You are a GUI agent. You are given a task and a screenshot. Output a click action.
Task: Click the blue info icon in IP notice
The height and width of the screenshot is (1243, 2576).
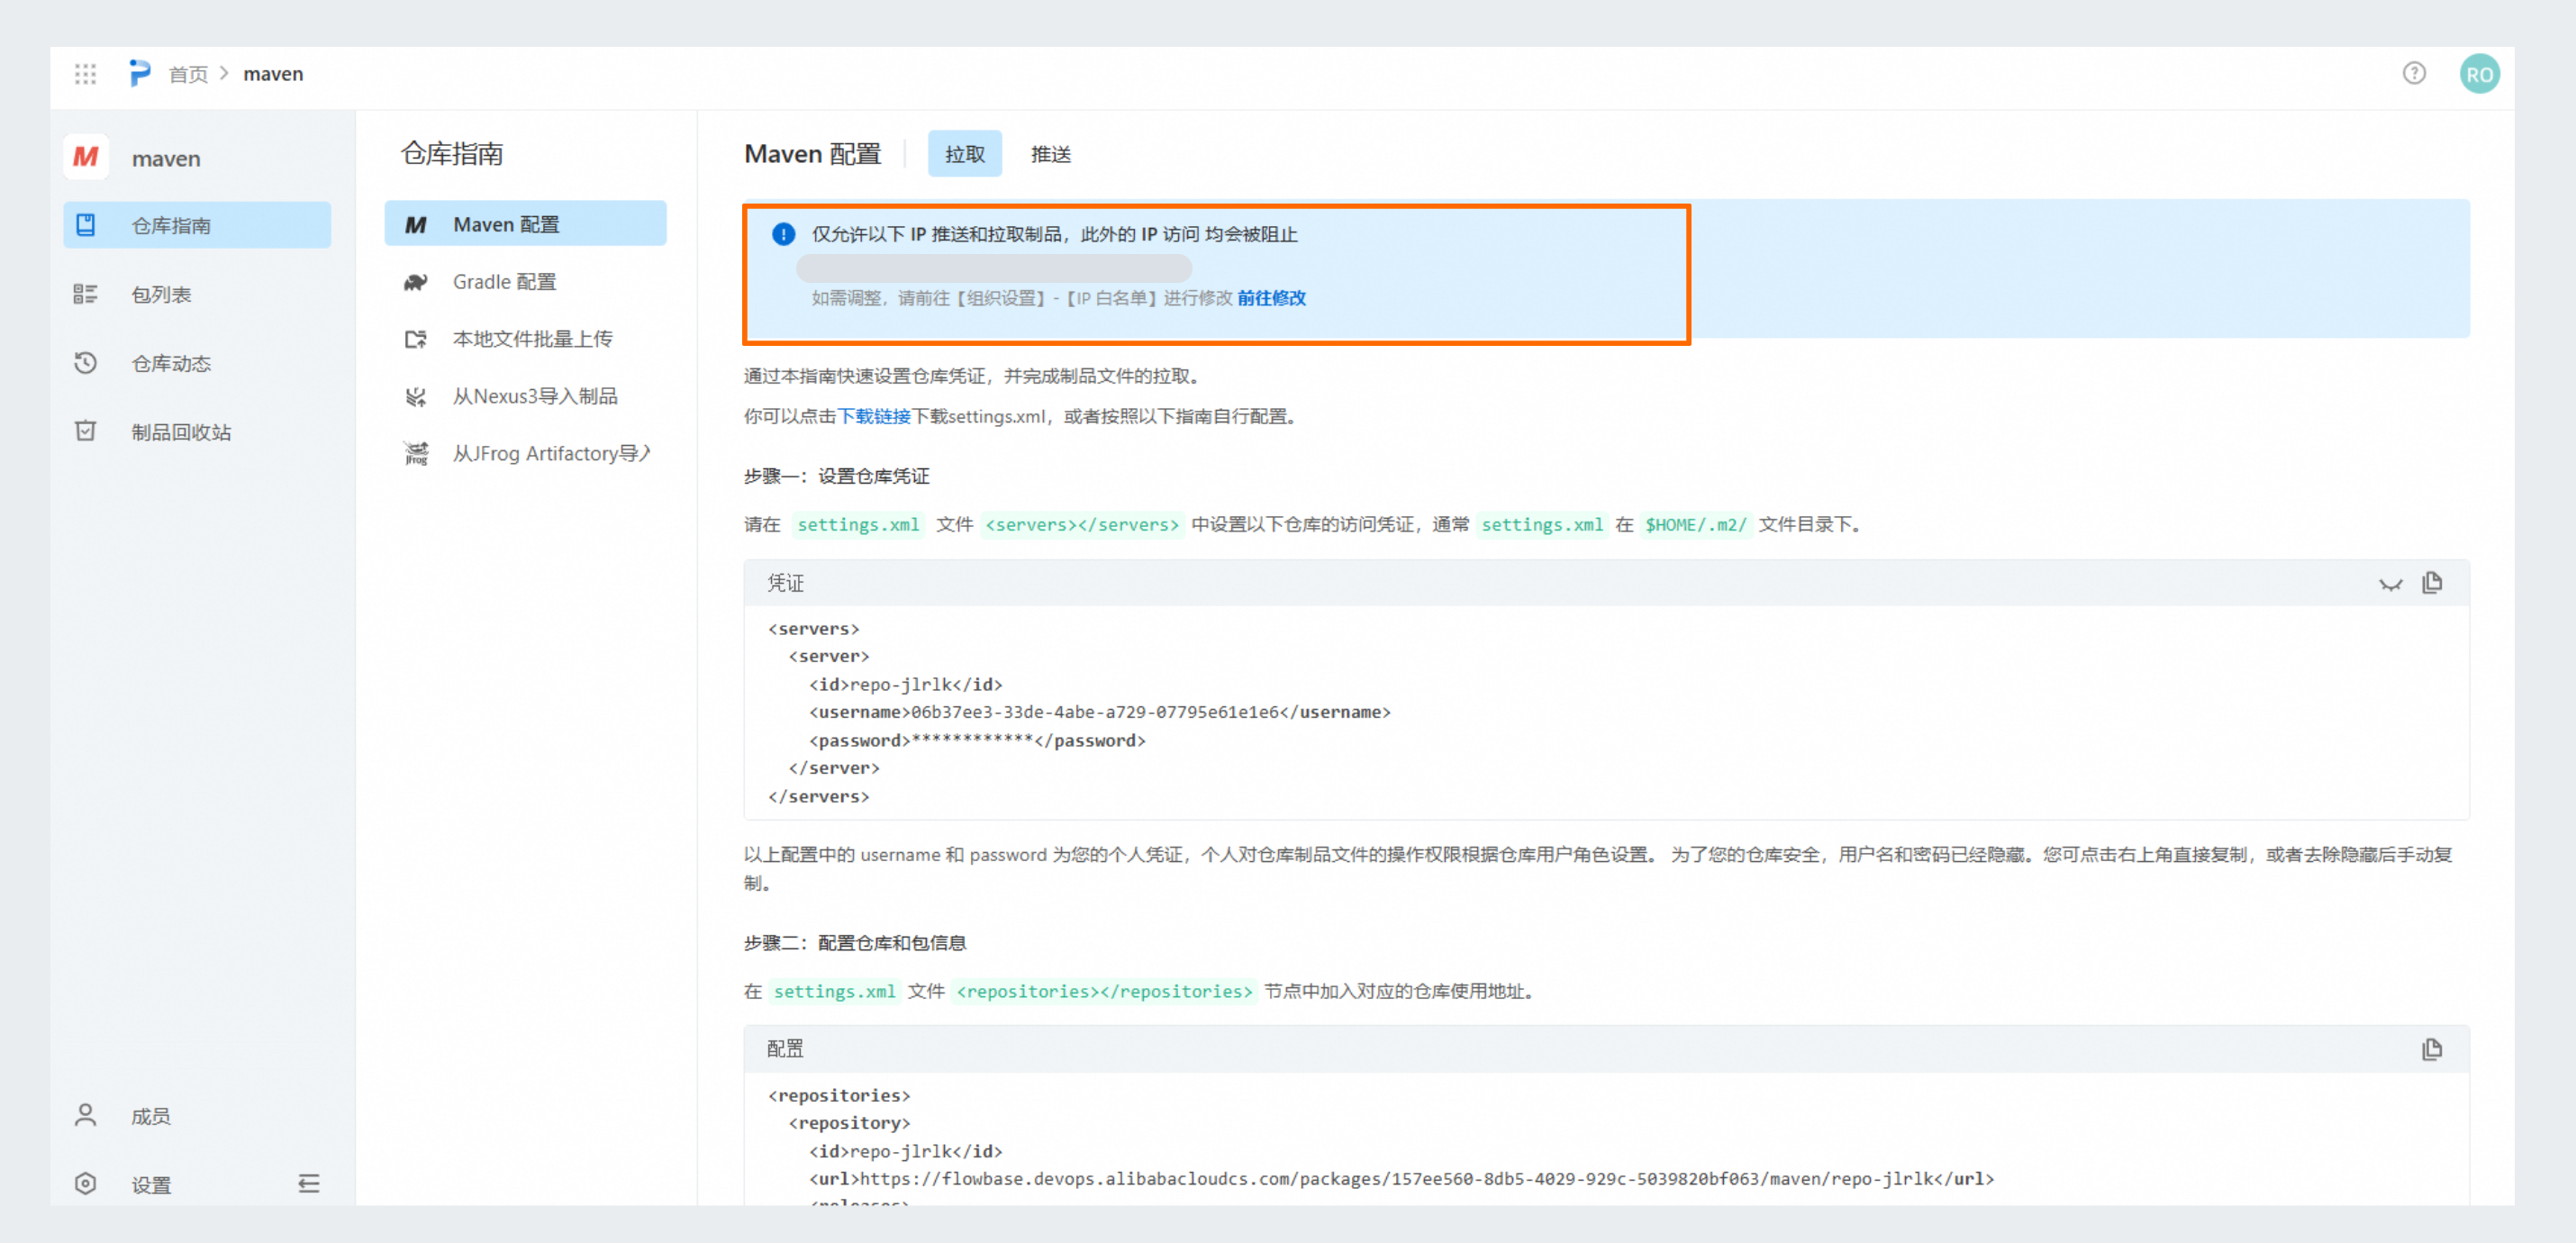(784, 234)
